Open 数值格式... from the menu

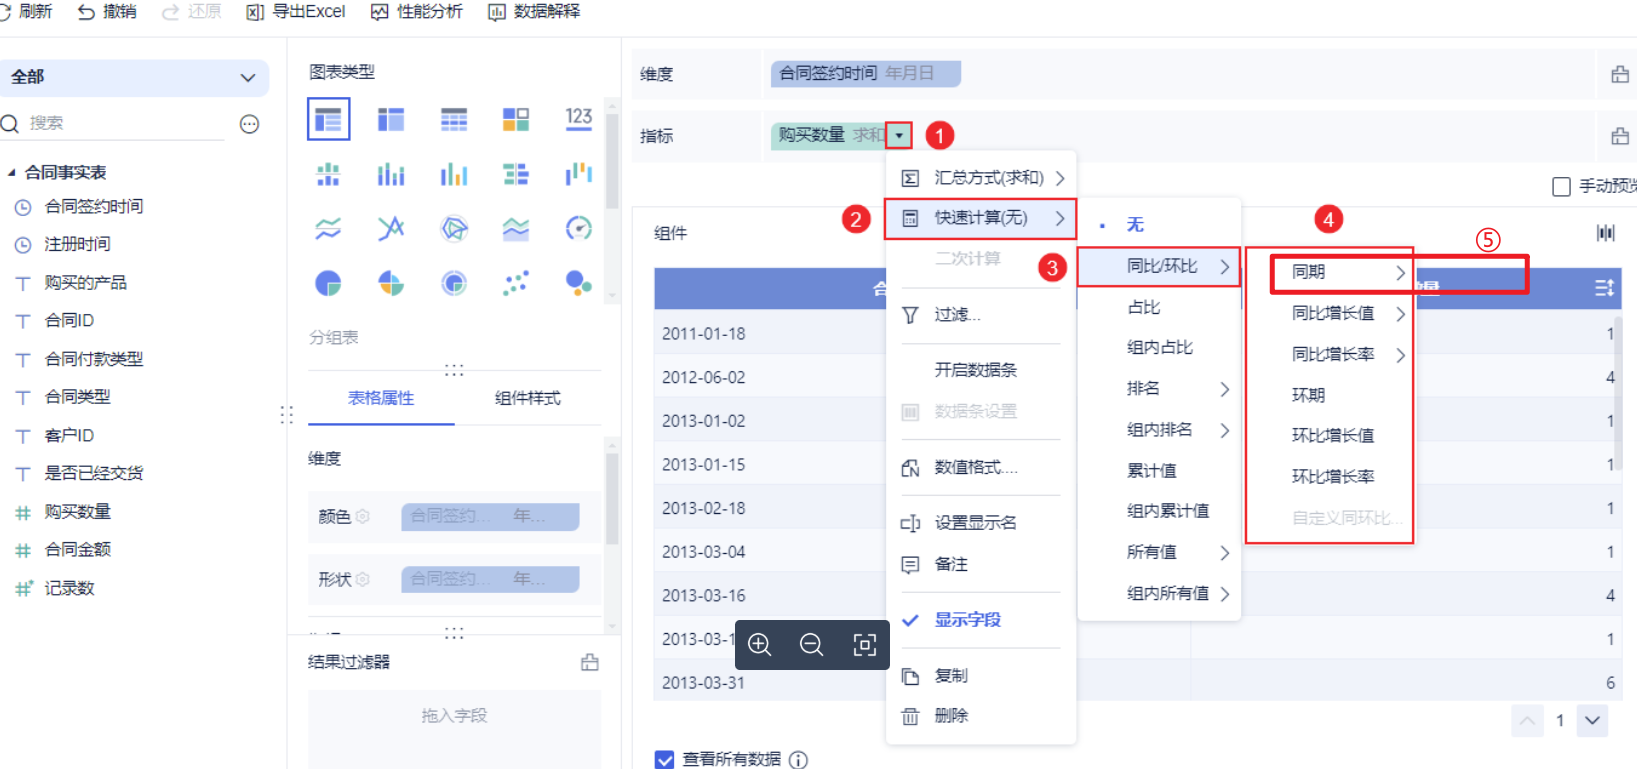[981, 468]
